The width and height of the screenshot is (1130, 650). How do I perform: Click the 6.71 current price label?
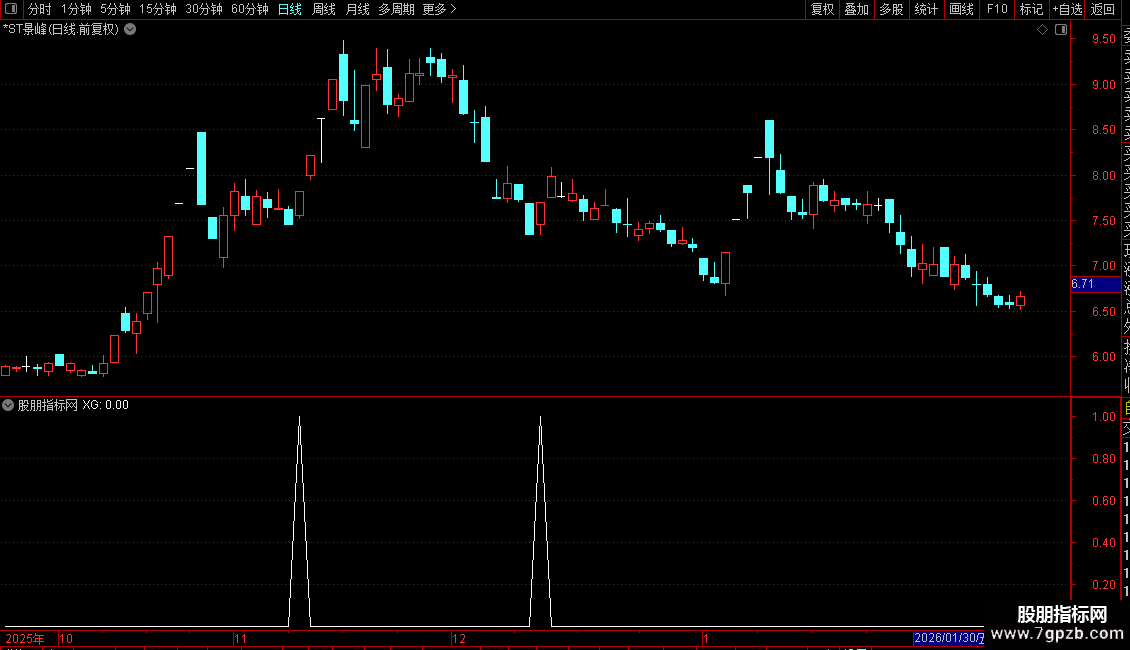click(1095, 284)
